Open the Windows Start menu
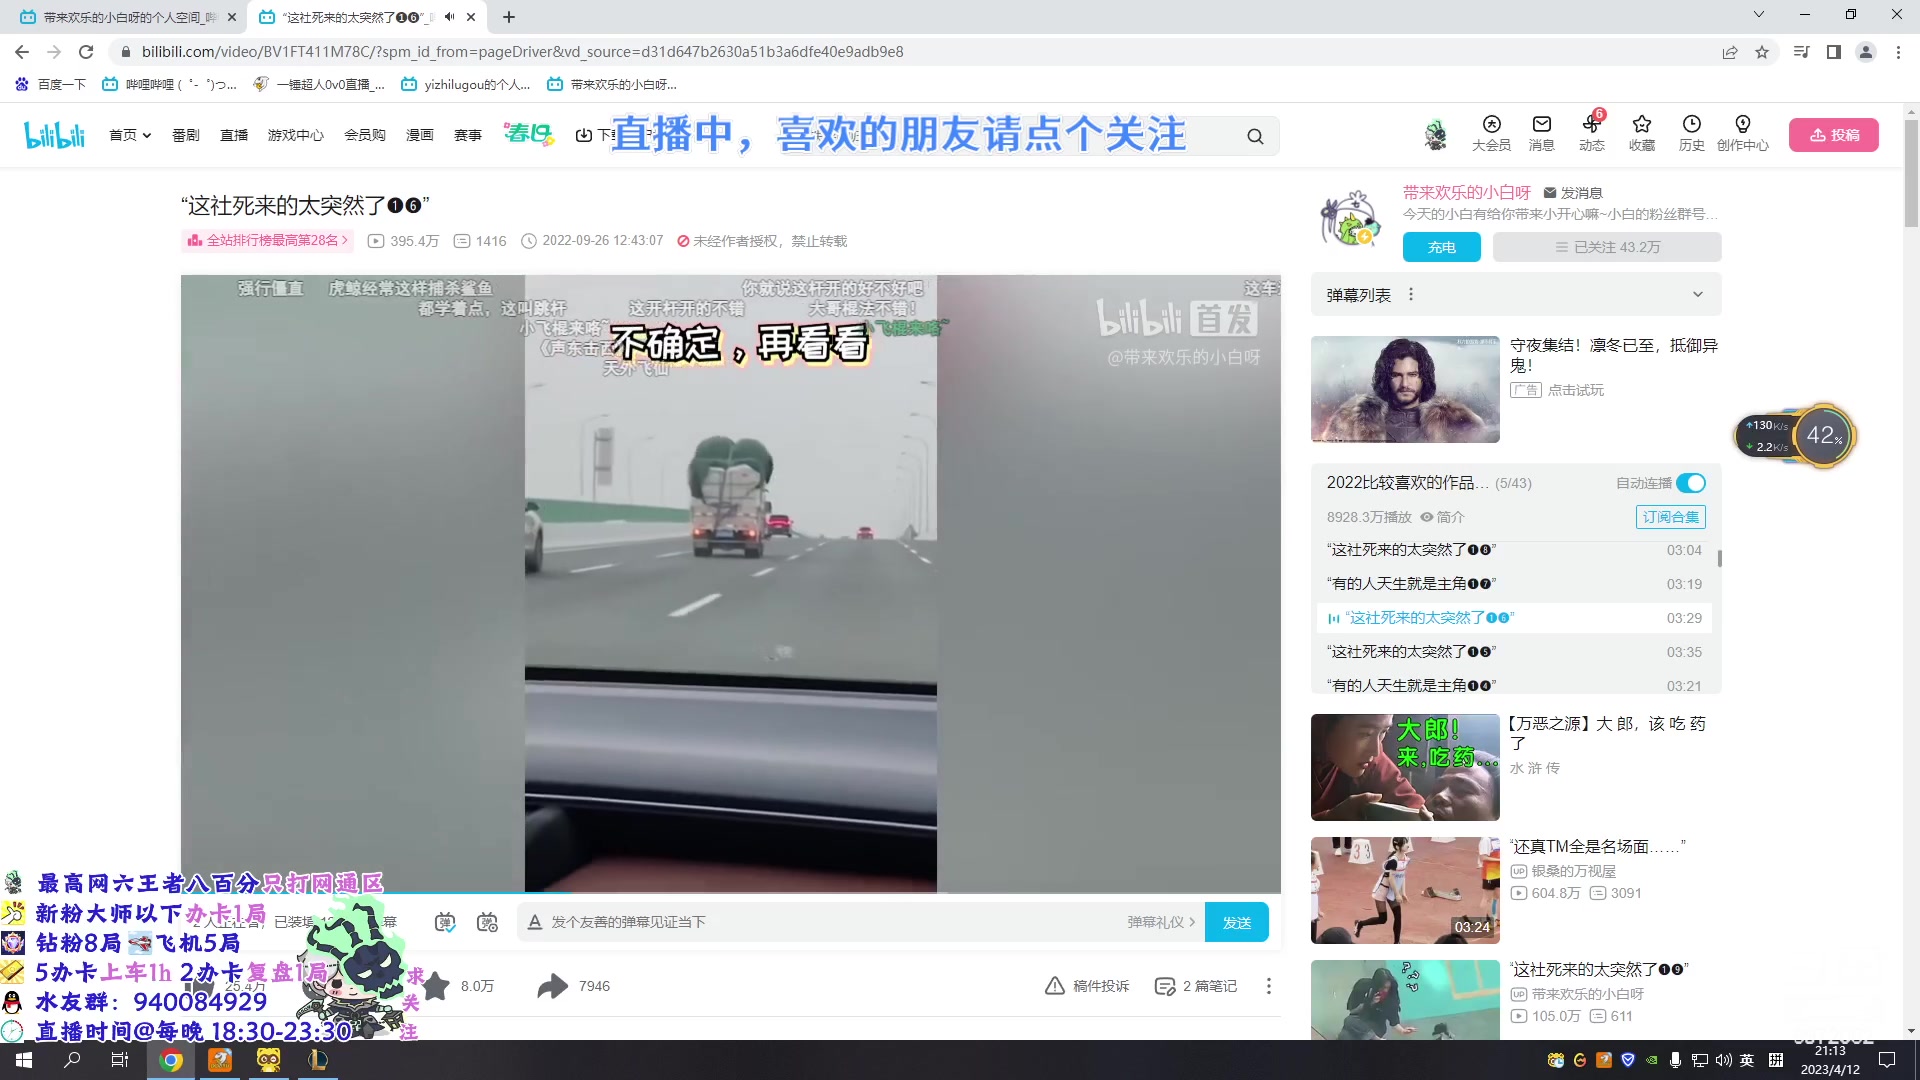The height and width of the screenshot is (1080, 1920). [x=24, y=1060]
